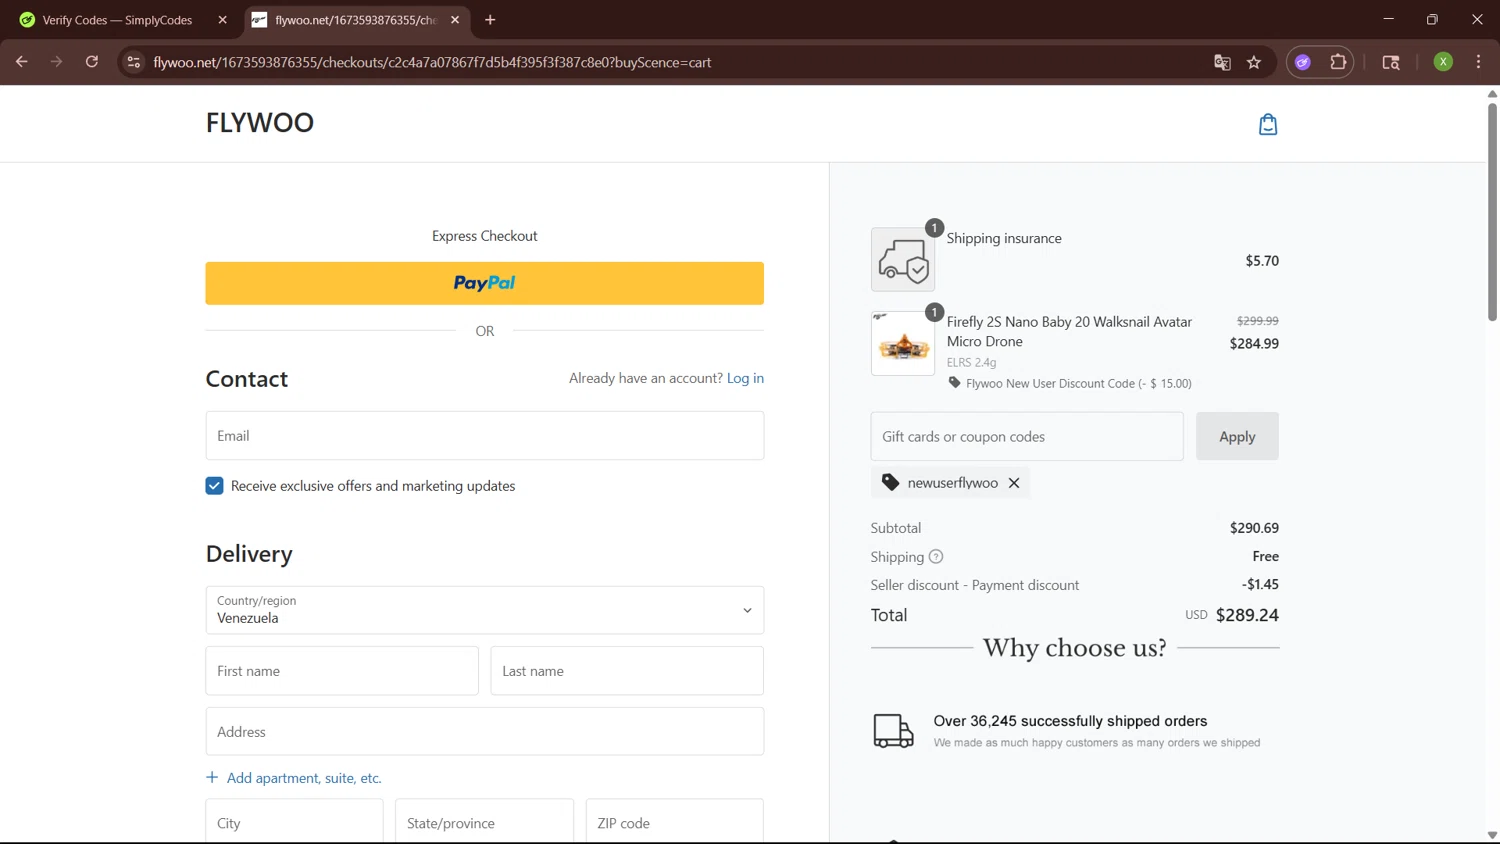Click the translate page icon
Viewport: 1500px width, 844px height.
(1222, 62)
